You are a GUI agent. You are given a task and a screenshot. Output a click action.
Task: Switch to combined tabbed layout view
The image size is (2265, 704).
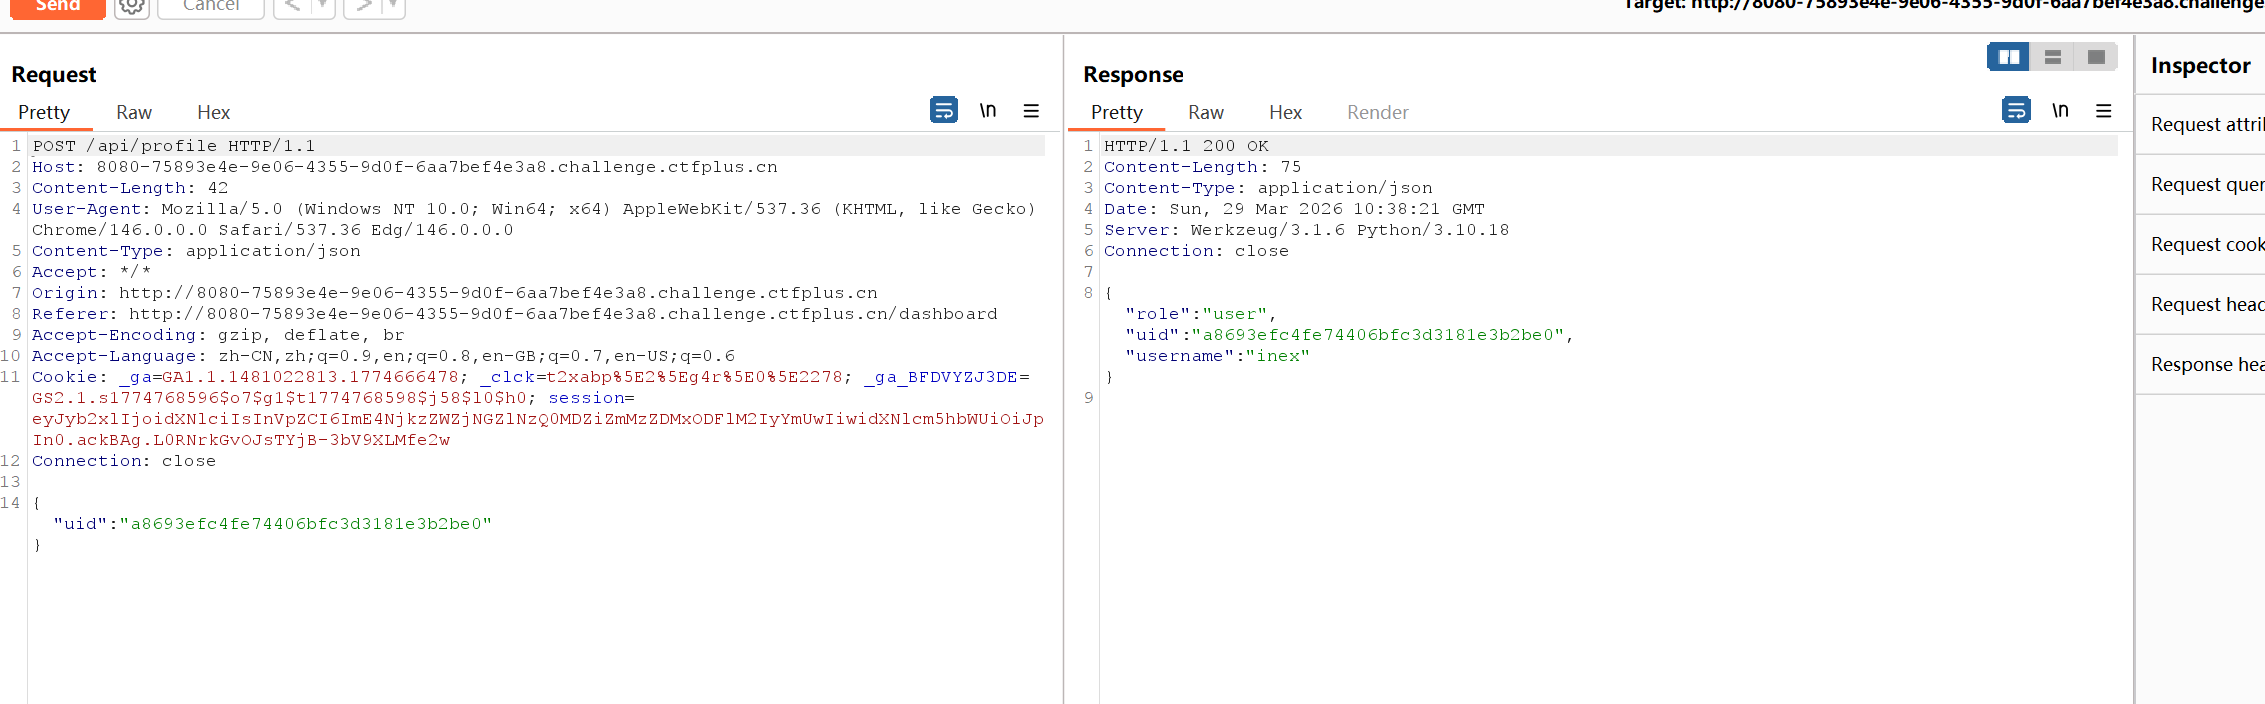click(2096, 57)
